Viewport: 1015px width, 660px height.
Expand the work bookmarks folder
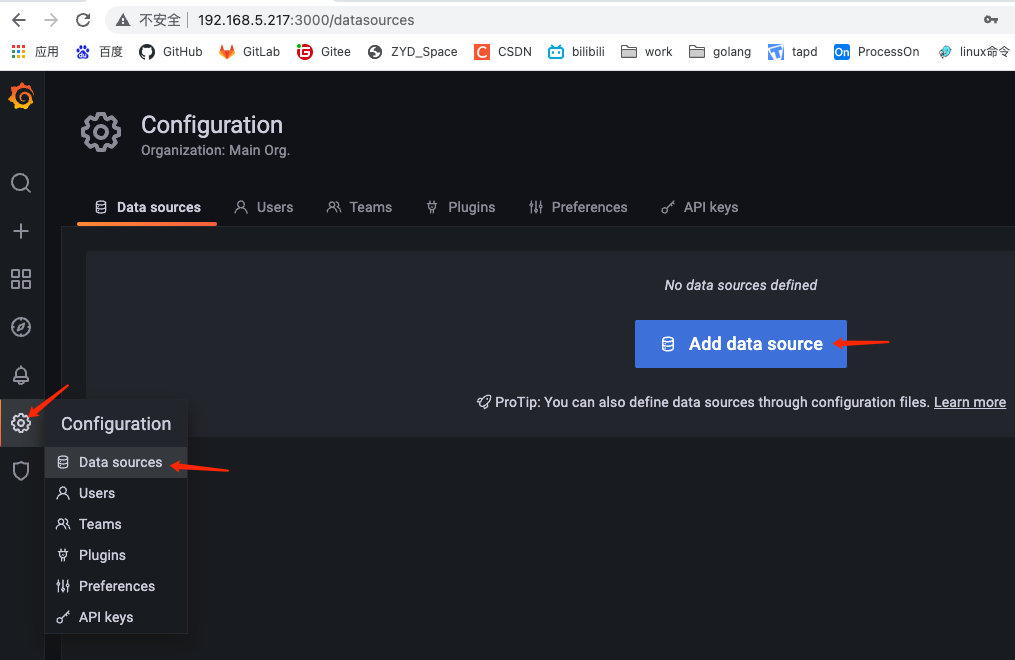pos(647,52)
